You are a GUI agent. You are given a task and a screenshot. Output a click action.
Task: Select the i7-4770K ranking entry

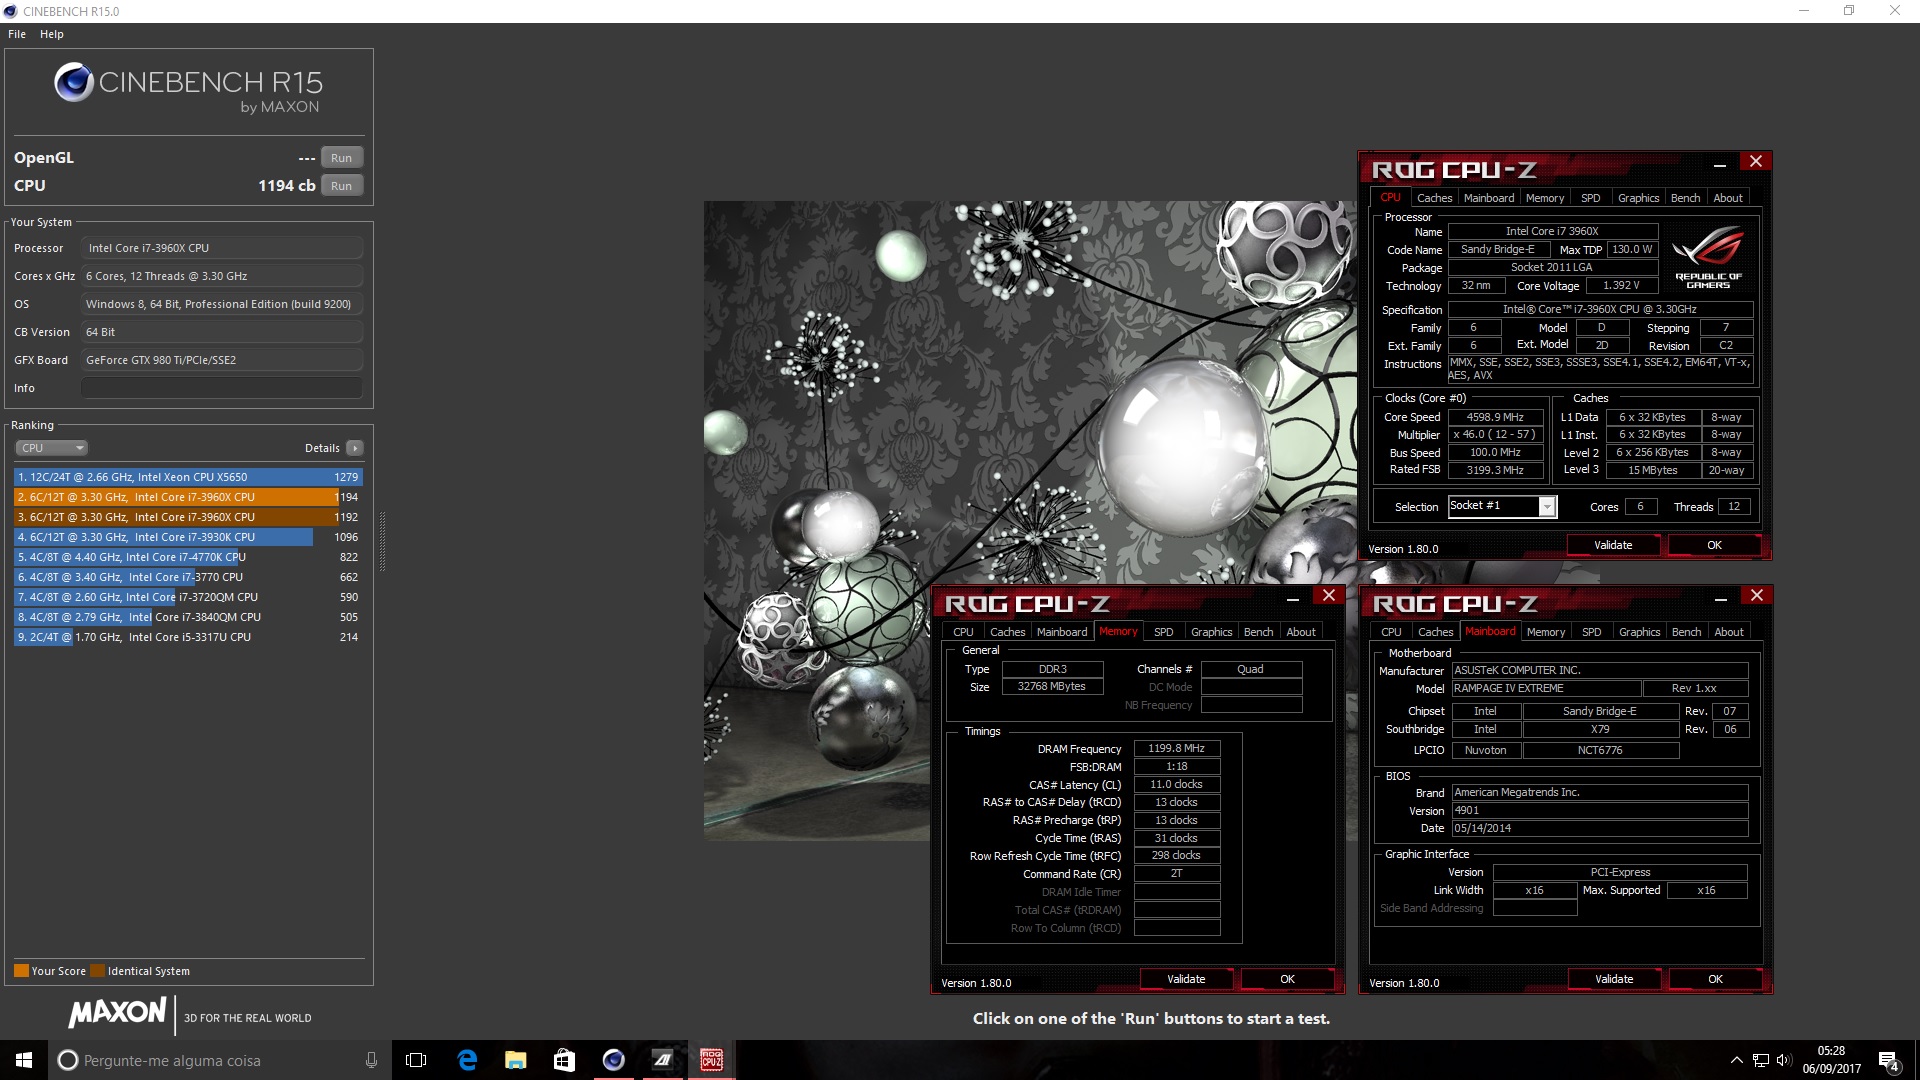[188, 557]
